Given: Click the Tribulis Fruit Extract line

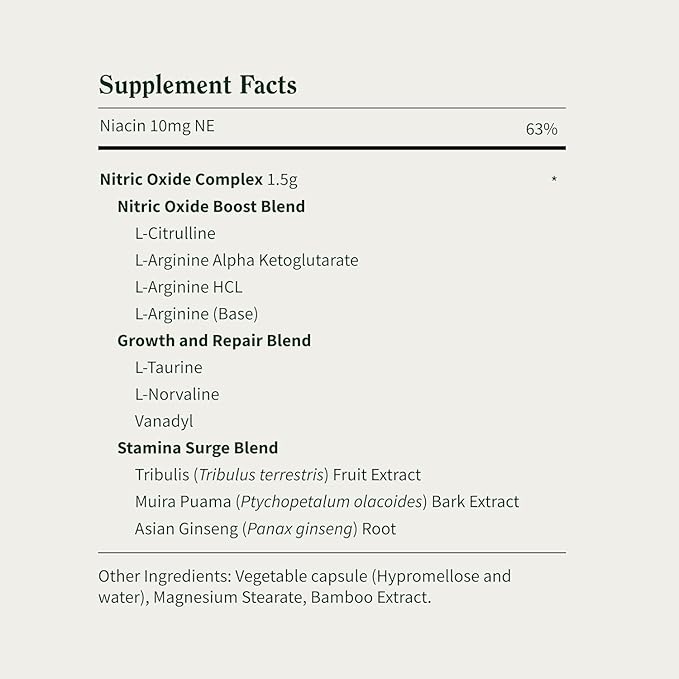Looking at the screenshot, I should click(x=278, y=475).
